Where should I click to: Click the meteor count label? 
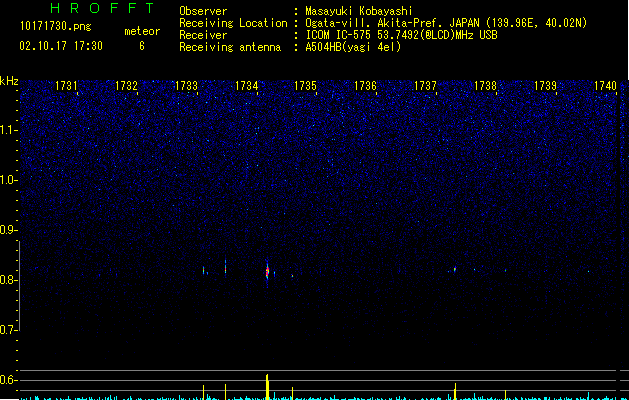click(142, 31)
